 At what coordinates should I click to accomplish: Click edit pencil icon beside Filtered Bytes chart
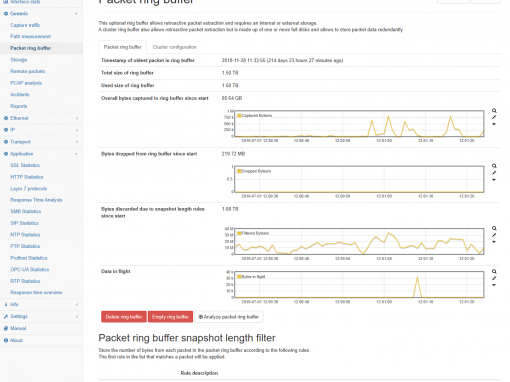point(494,235)
